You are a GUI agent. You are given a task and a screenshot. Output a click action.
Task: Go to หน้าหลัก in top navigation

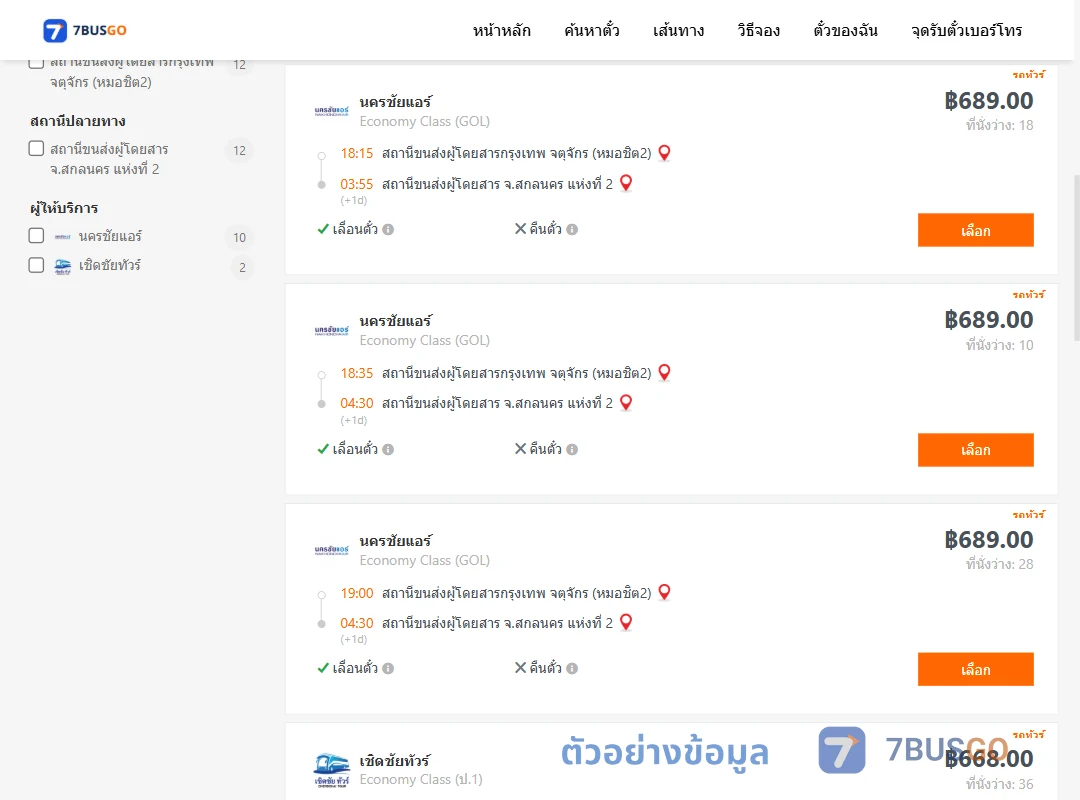(501, 30)
